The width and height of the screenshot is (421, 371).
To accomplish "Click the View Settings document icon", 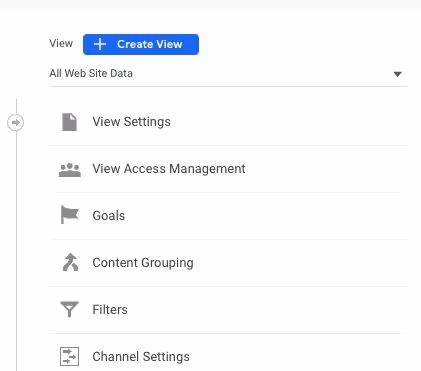I will pos(70,122).
